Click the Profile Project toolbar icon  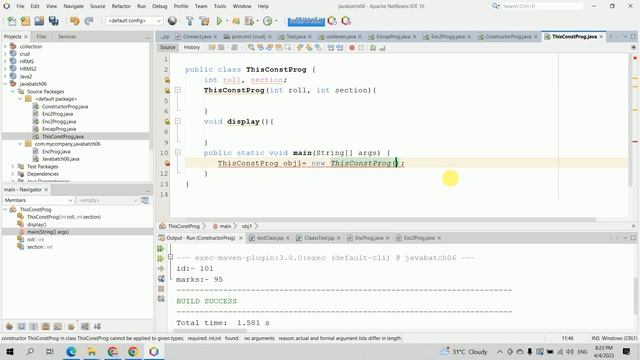(x=268, y=21)
